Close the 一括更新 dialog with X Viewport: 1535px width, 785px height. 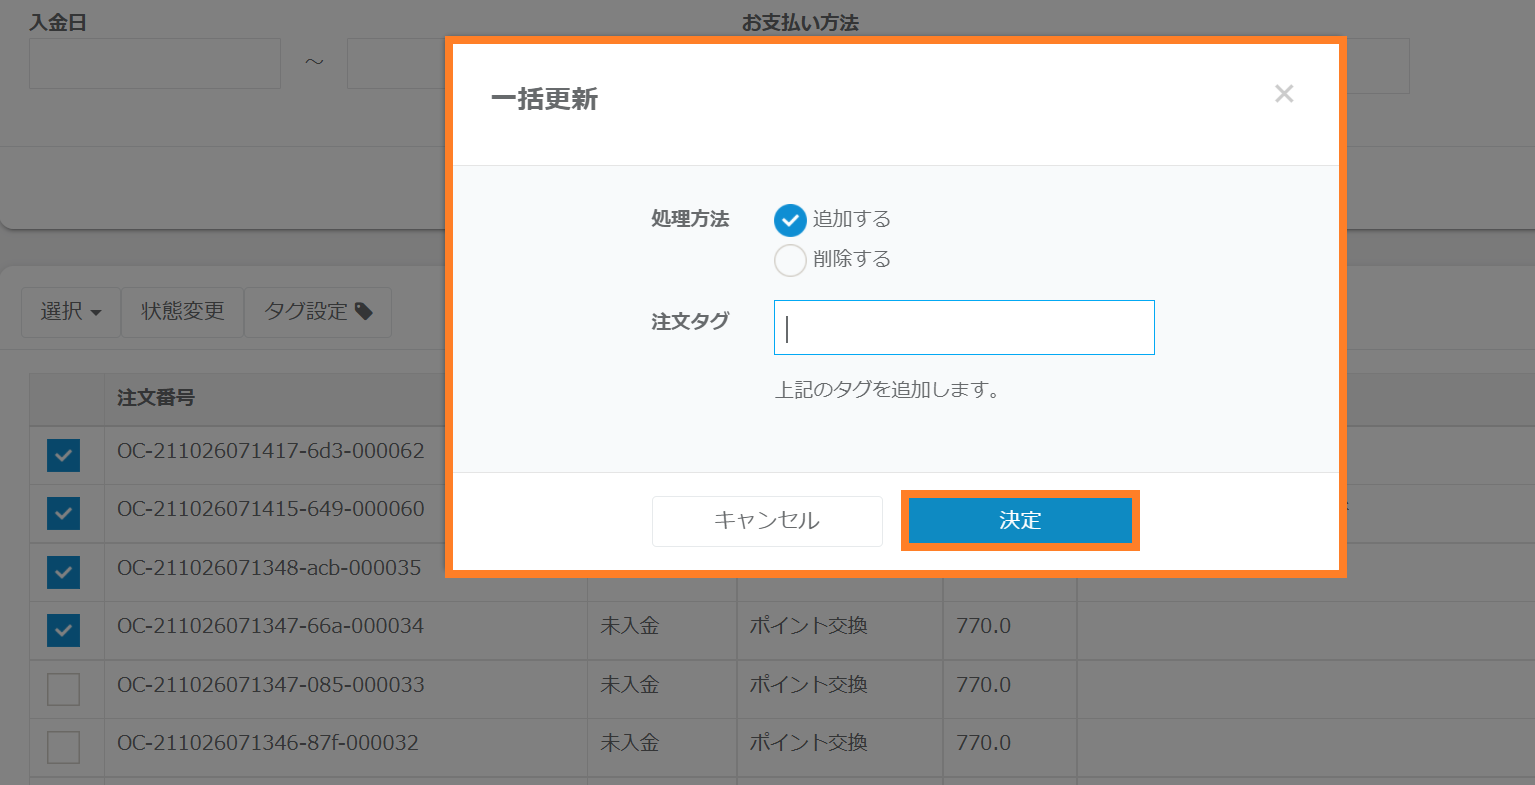[x=1284, y=94]
